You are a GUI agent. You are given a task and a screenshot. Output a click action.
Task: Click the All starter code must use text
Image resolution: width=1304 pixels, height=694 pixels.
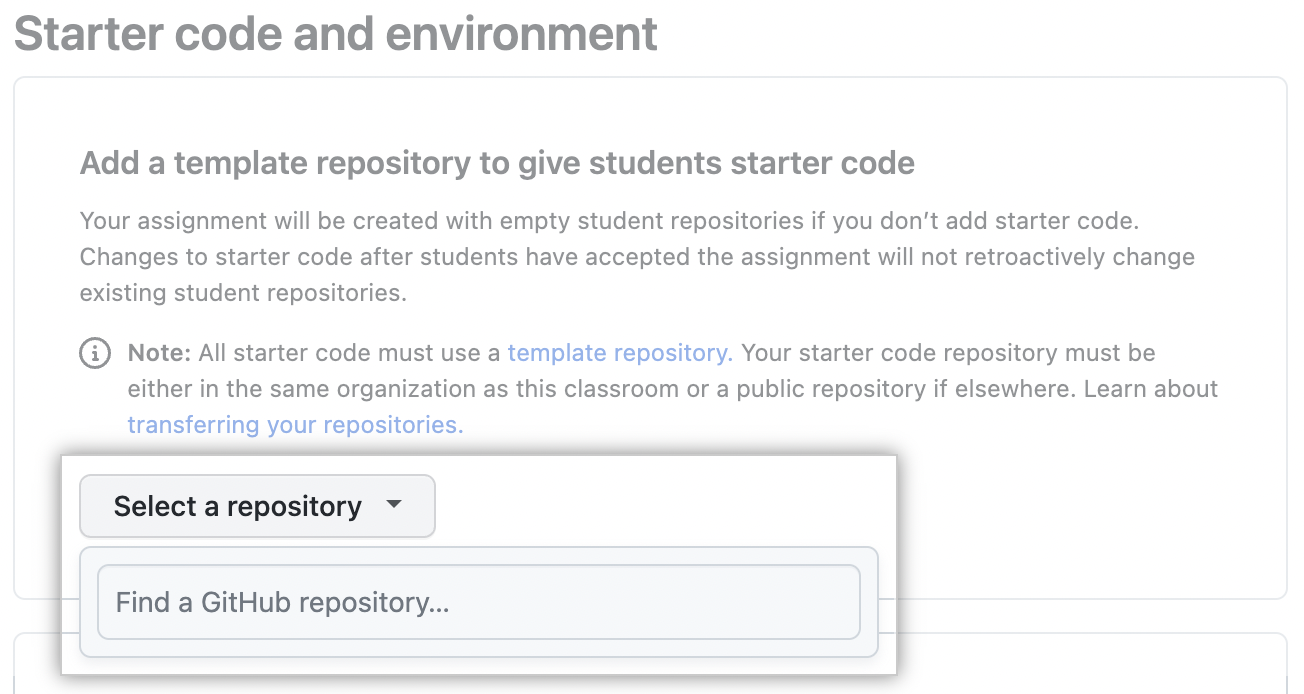[x=350, y=353]
